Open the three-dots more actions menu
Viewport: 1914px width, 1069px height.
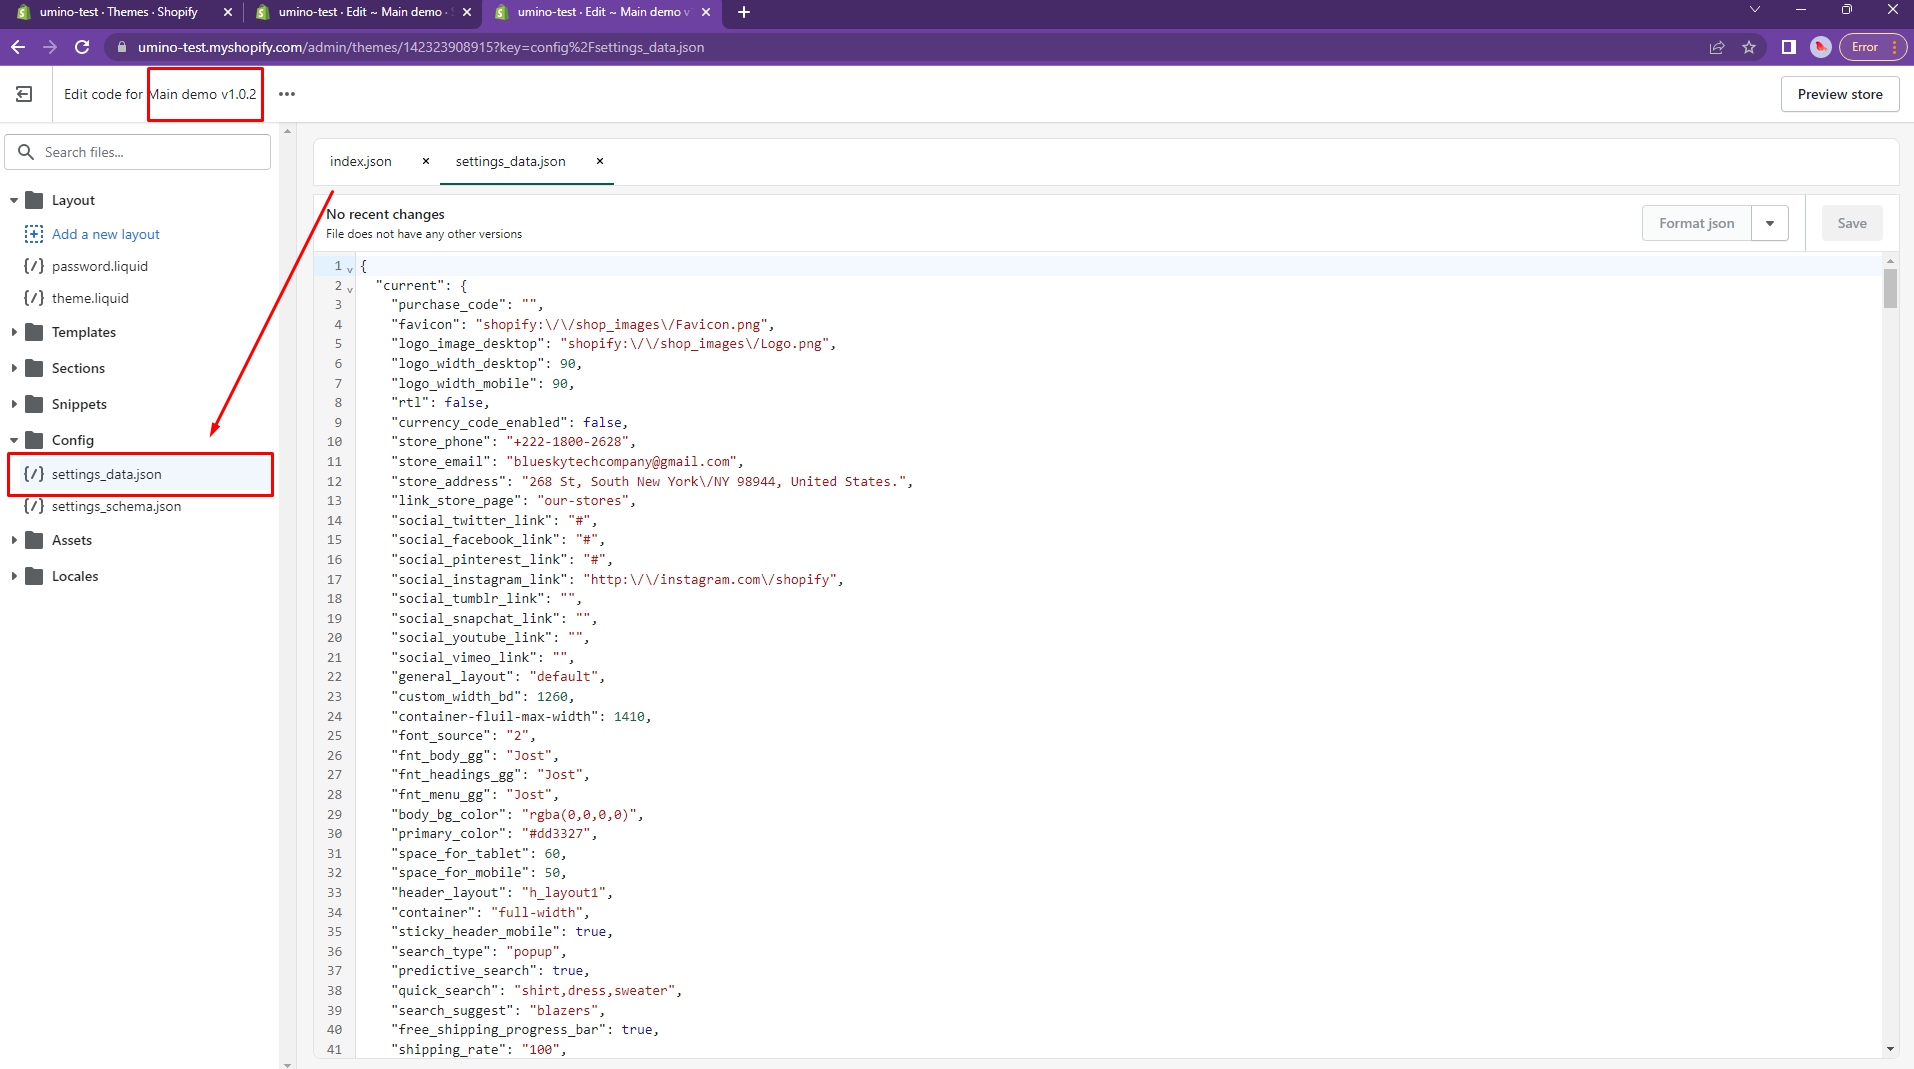click(x=287, y=94)
